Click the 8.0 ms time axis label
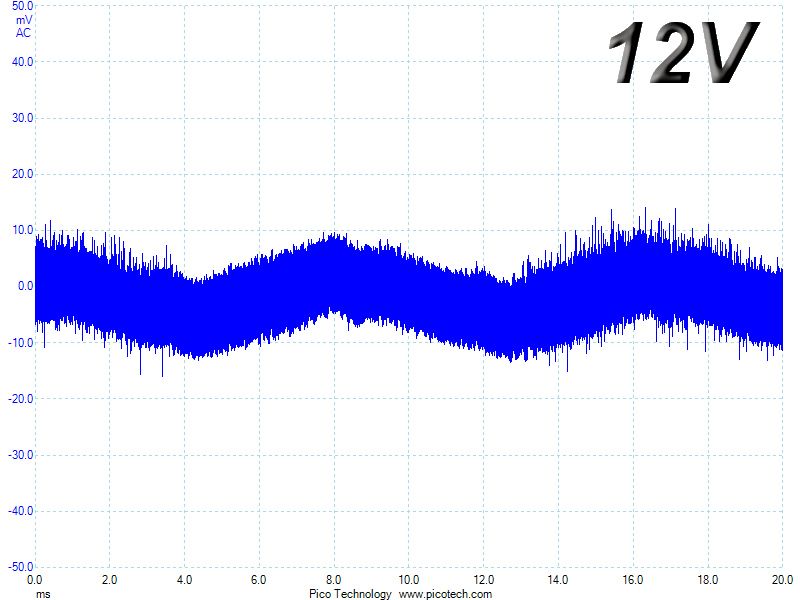Viewport: 800px width, 600px height. [x=334, y=580]
